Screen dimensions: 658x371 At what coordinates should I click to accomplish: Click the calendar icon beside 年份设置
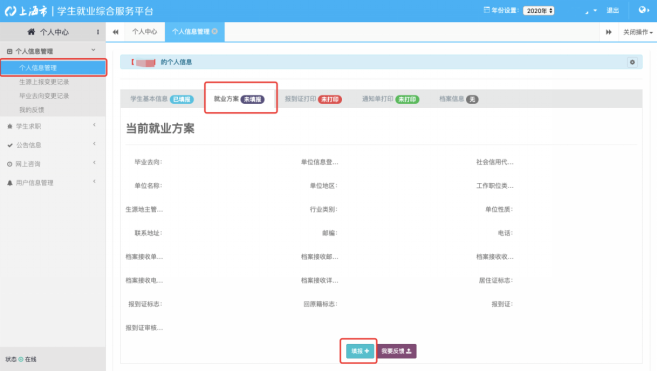tap(486, 10)
